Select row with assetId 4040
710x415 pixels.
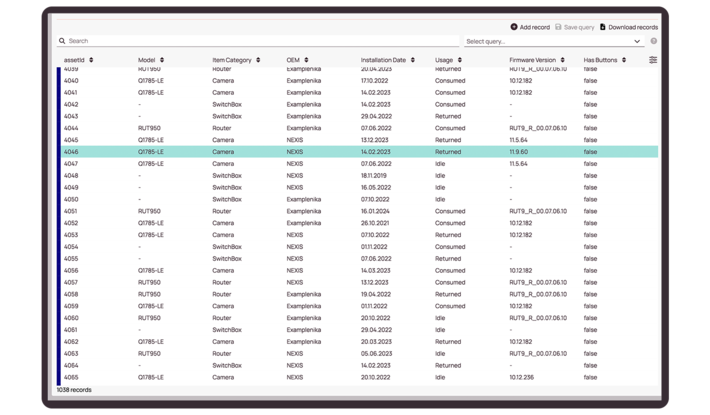coord(360,81)
